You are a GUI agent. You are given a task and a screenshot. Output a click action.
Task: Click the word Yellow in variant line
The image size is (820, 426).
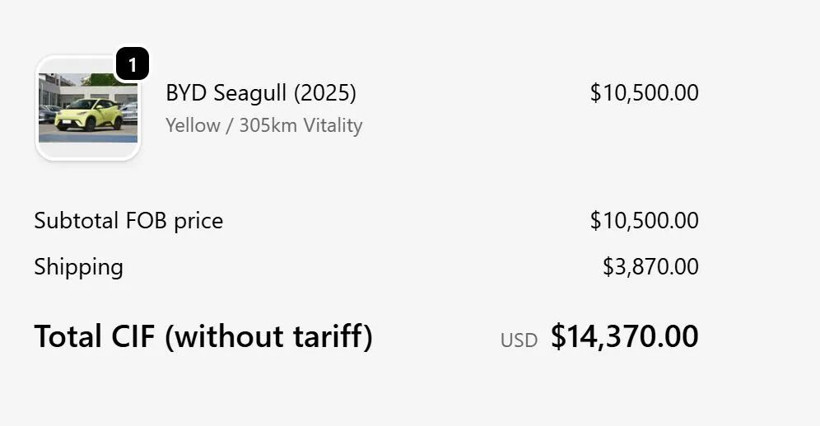pos(193,125)
